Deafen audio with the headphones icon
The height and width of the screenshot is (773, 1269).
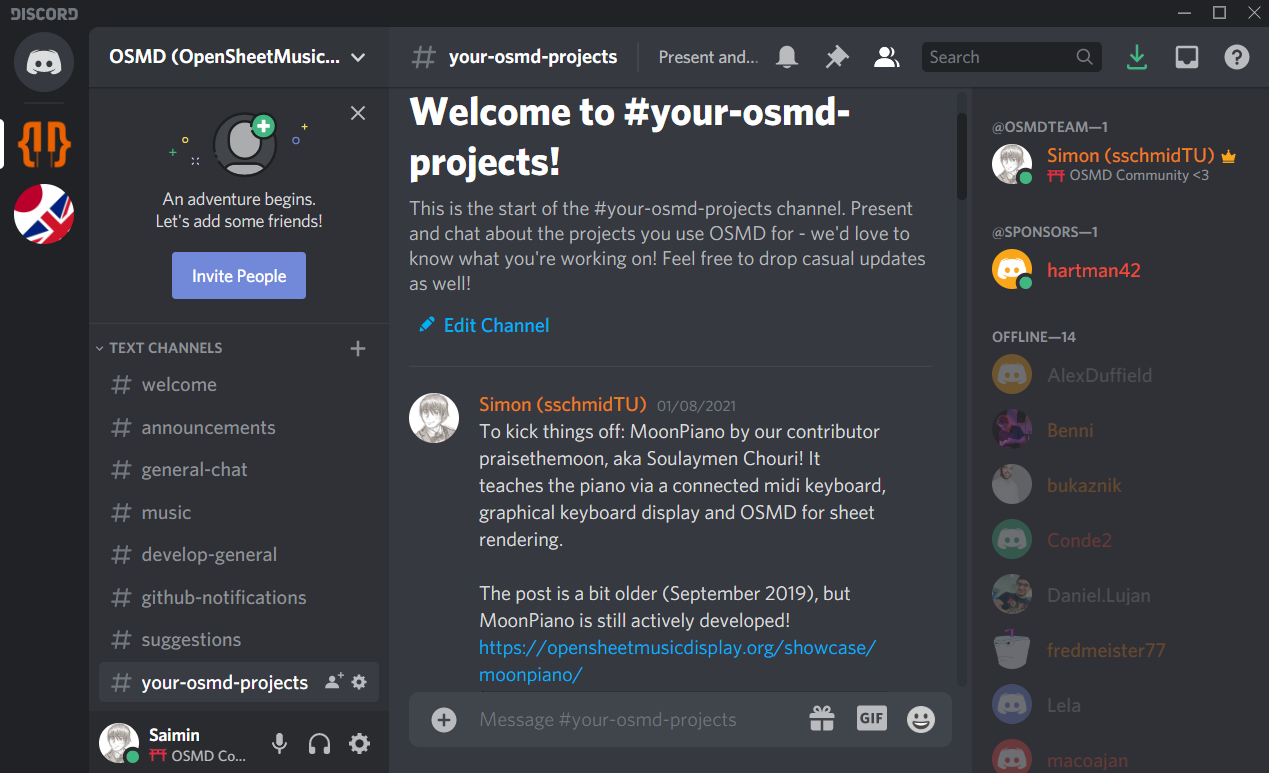(319, 743)
